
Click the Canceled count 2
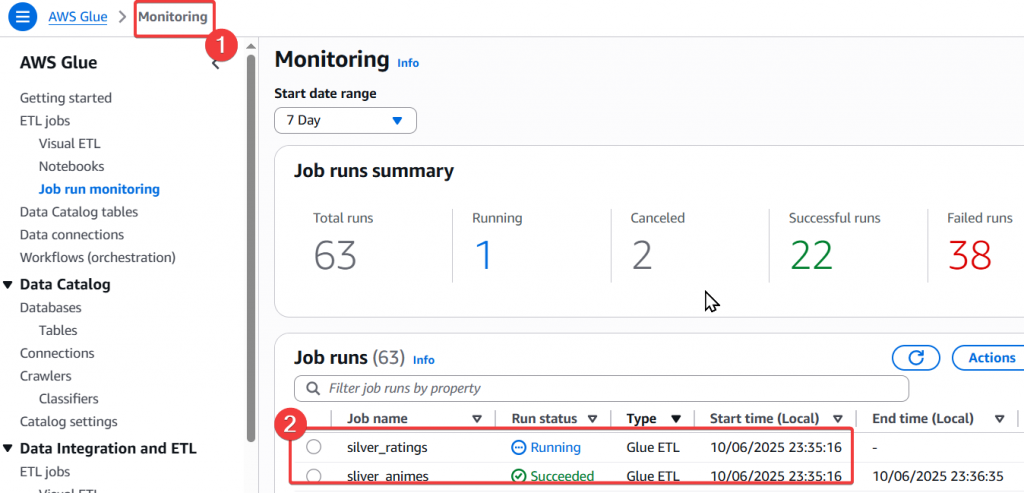(x=642, y=255)
